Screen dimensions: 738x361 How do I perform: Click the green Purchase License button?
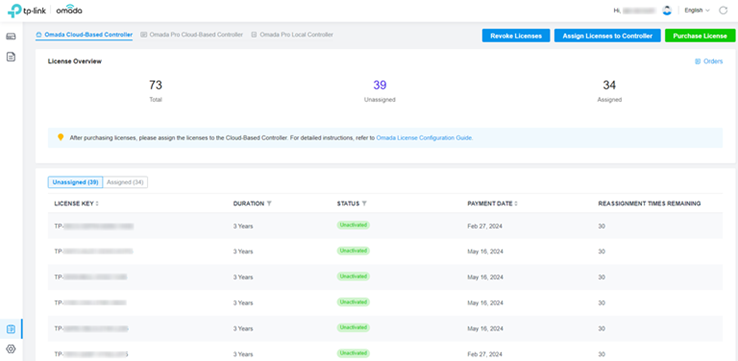coord(700,36)
